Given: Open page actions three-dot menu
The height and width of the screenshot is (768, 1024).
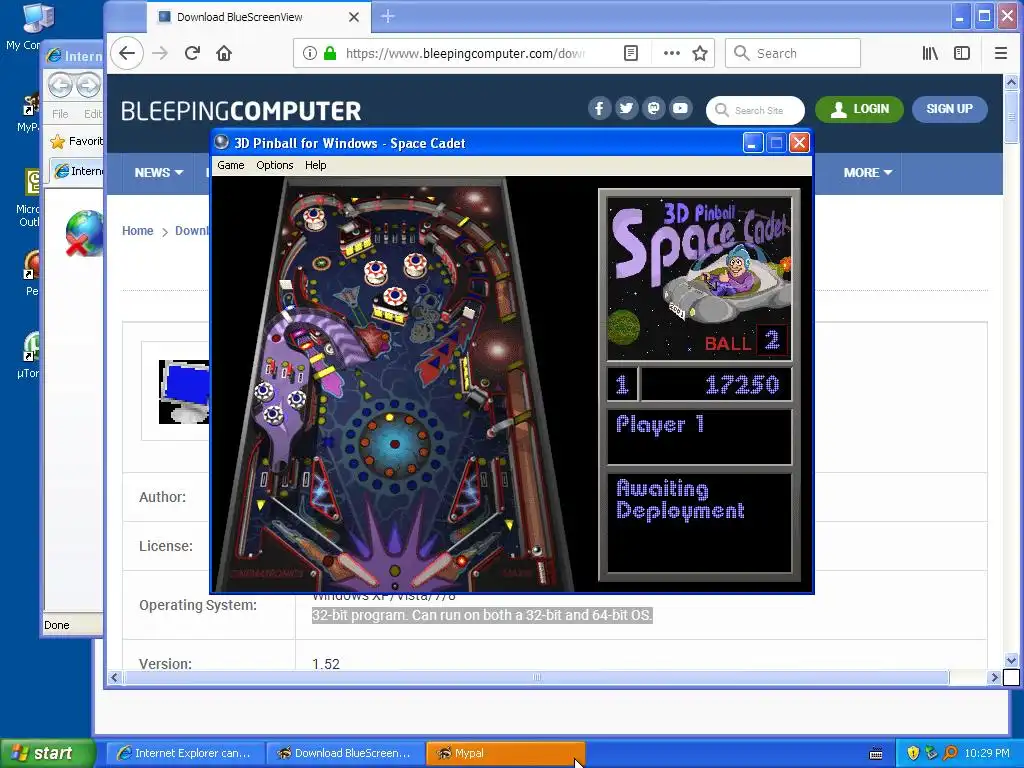Looking at the screenshot, I should (x=671, y=54).
